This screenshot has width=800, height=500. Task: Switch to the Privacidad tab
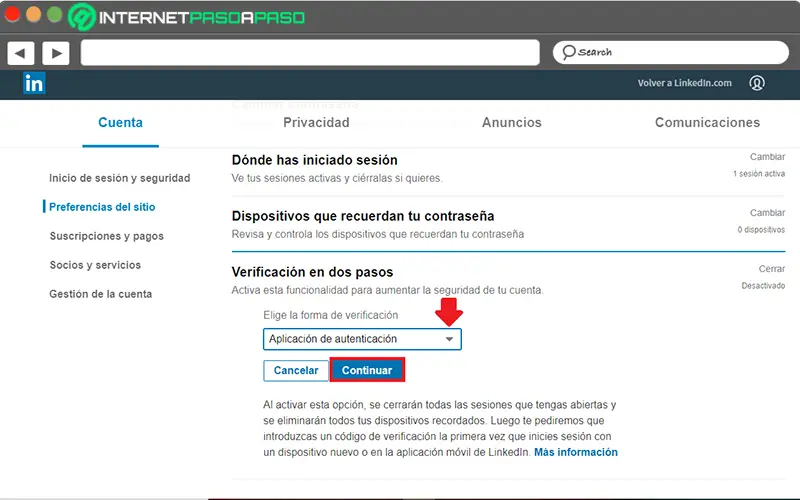coord(316,122)
